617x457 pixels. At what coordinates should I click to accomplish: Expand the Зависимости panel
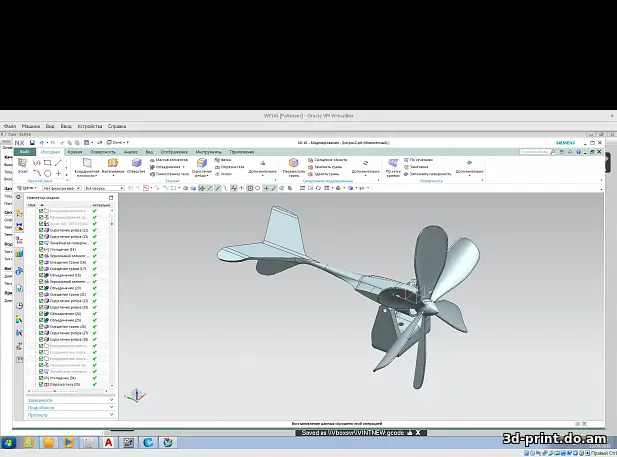(70, 400)
